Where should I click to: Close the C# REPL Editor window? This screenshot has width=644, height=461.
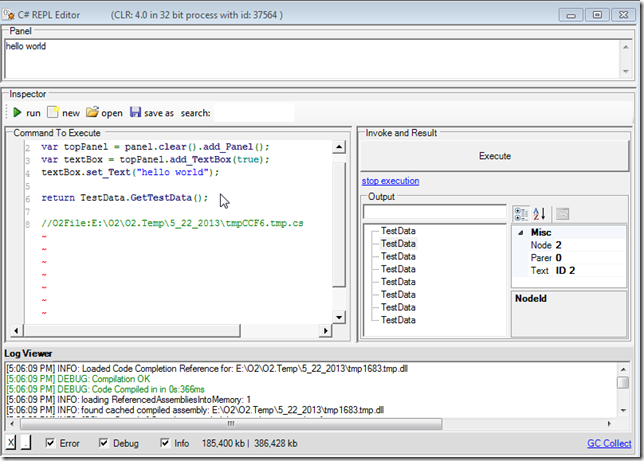623,15
